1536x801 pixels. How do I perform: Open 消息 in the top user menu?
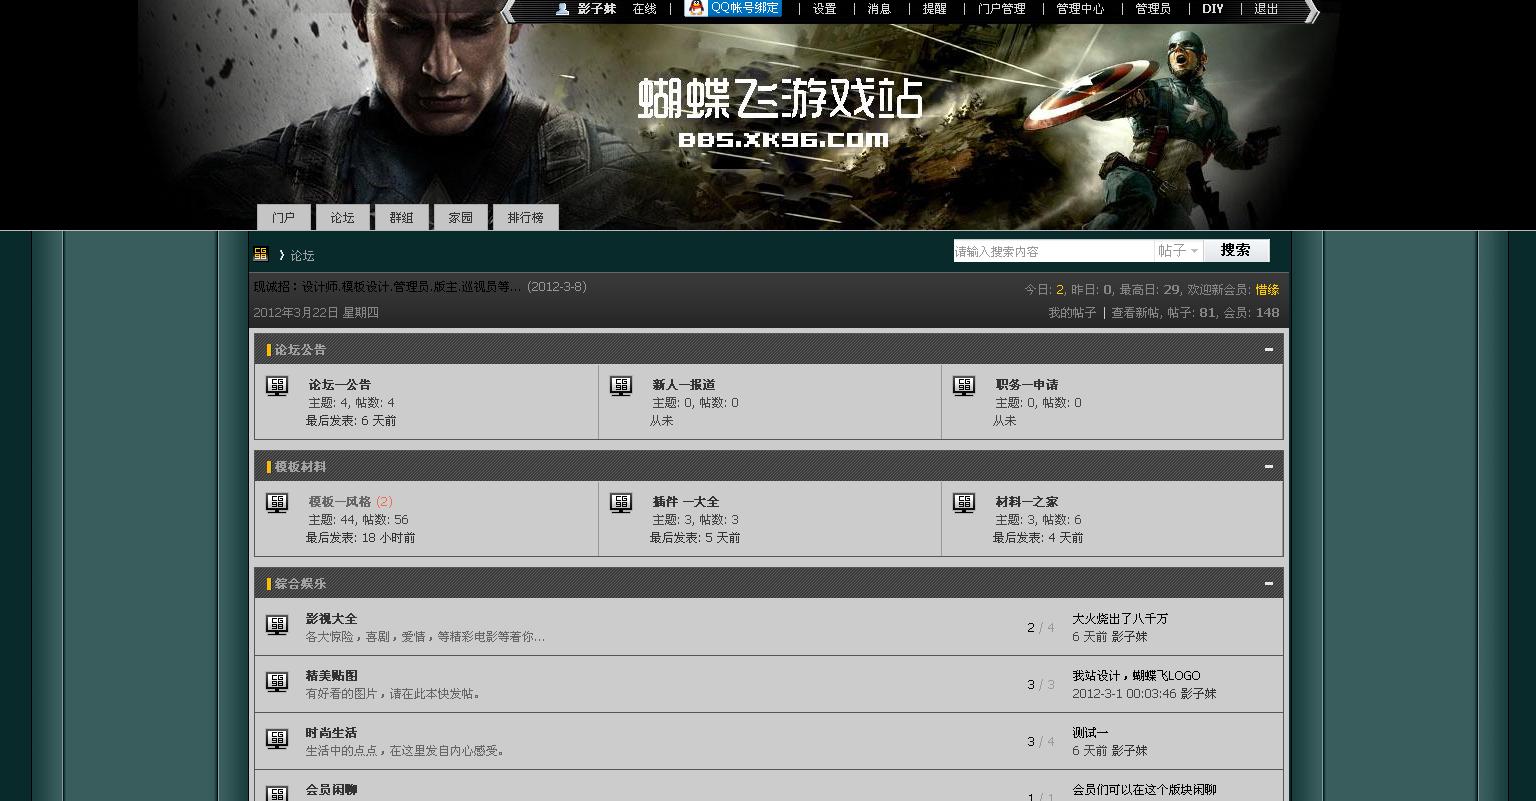[x=880, y=9]
